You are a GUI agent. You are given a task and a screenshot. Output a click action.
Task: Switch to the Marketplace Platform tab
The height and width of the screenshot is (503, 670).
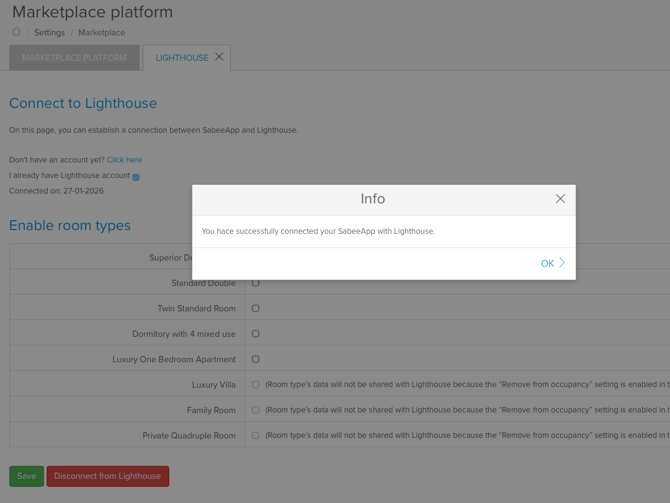click(x=74, y=58)
